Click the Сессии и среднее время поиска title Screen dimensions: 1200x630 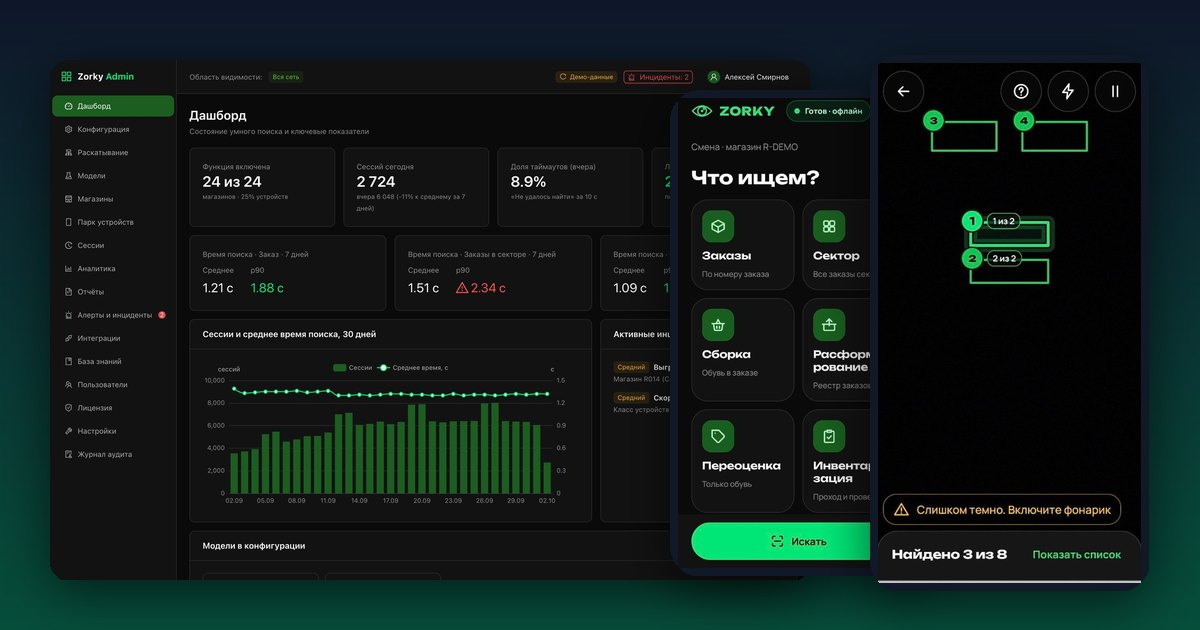[289, 334]
